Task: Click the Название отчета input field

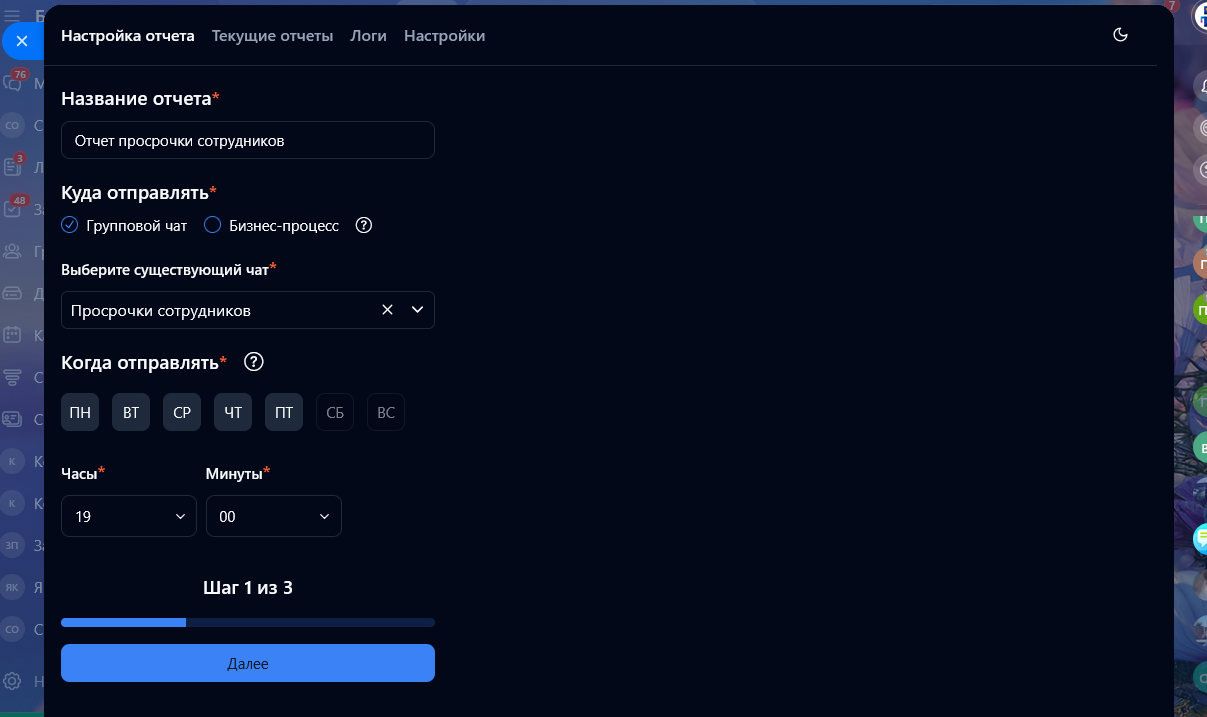Action: pos(248,141)
